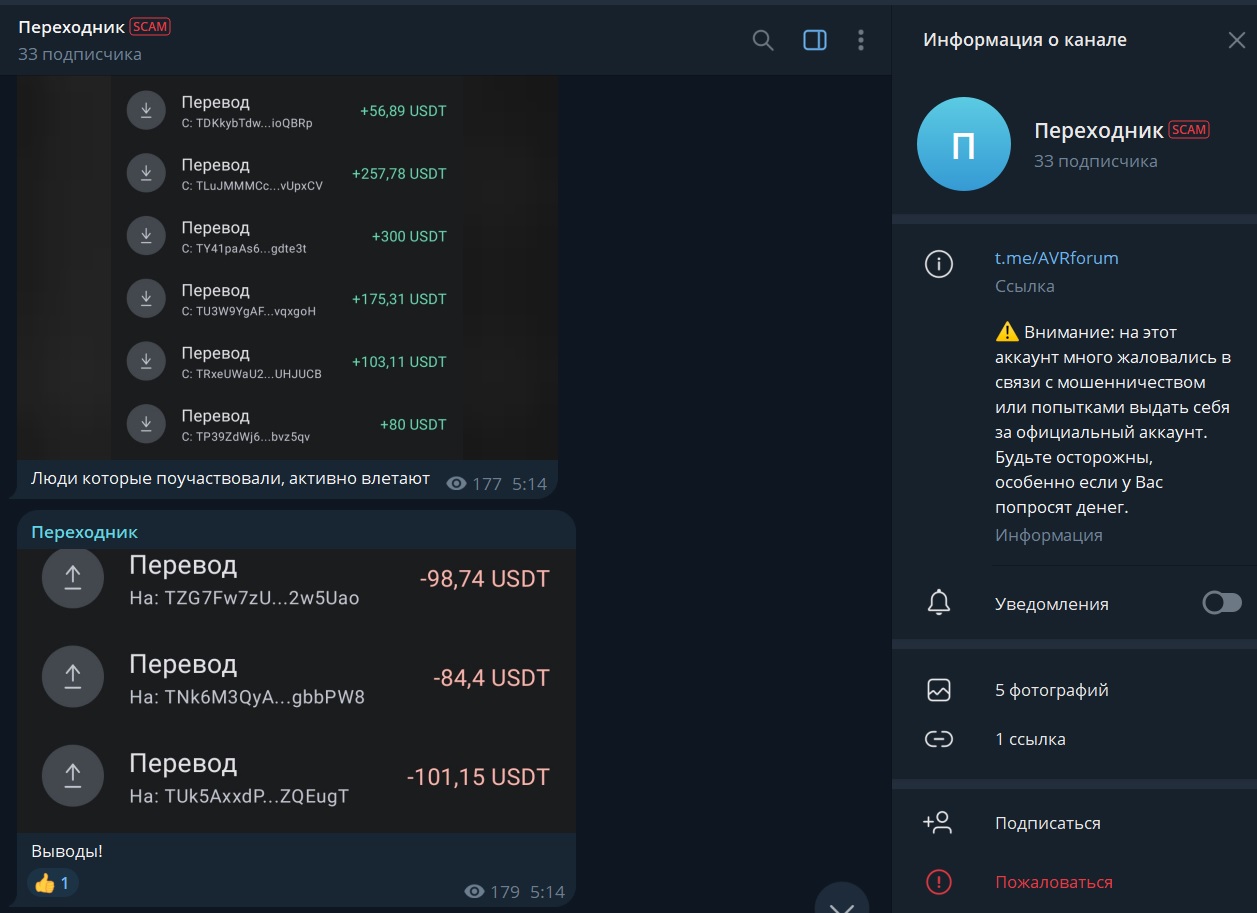Image resolution: width=1257 pixels, height=913 pixels.
Task: Click the download icon for +300 USDT transfer
Action: point(146,236)
